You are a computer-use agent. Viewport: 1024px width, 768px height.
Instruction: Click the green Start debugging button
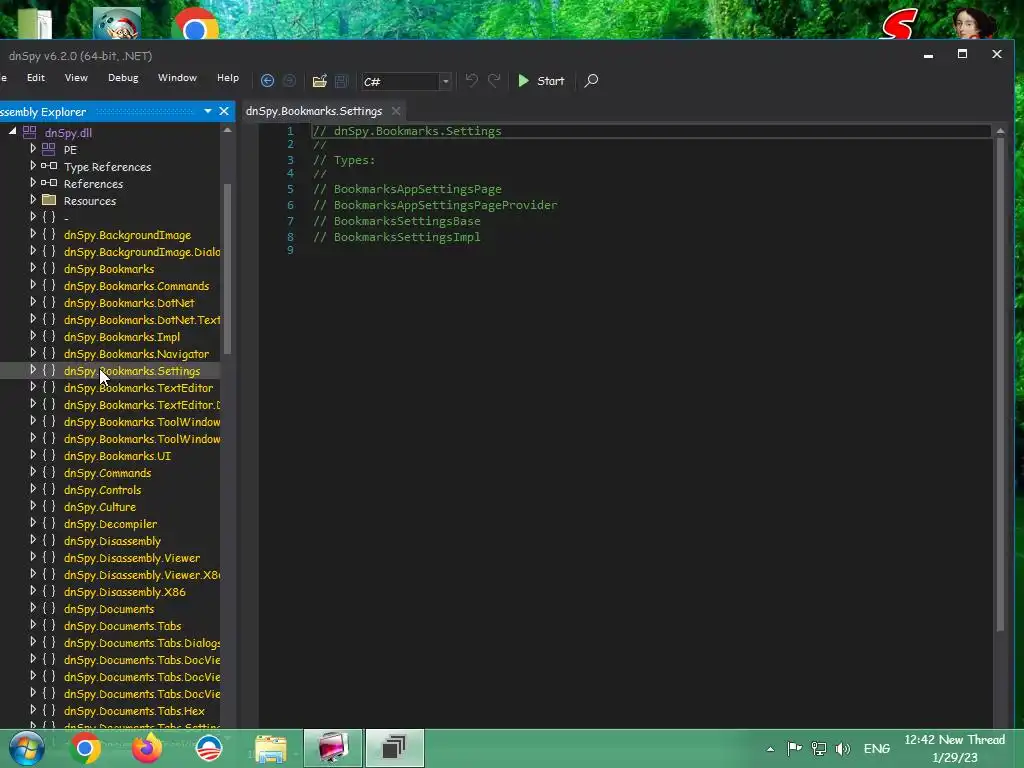(x=541, y=80)
